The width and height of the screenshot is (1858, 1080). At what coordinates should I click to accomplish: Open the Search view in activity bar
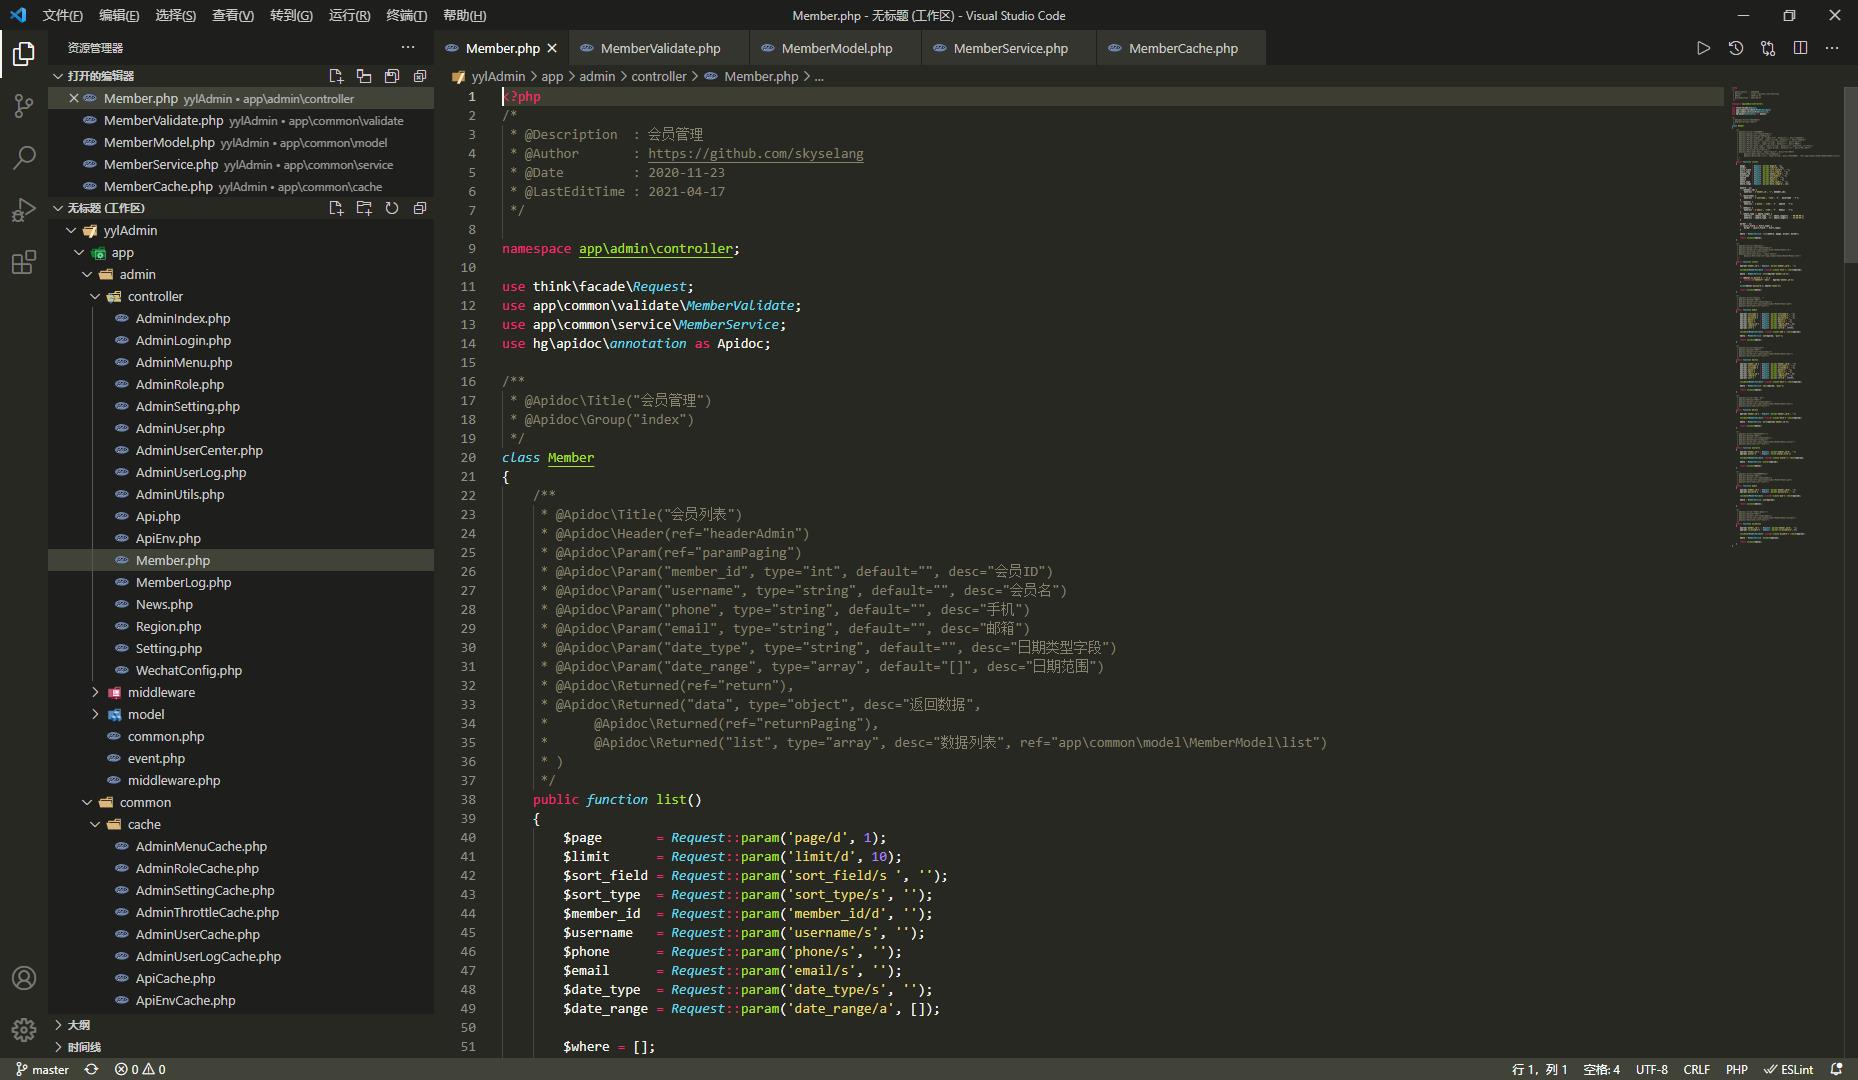tap(24, 157)
